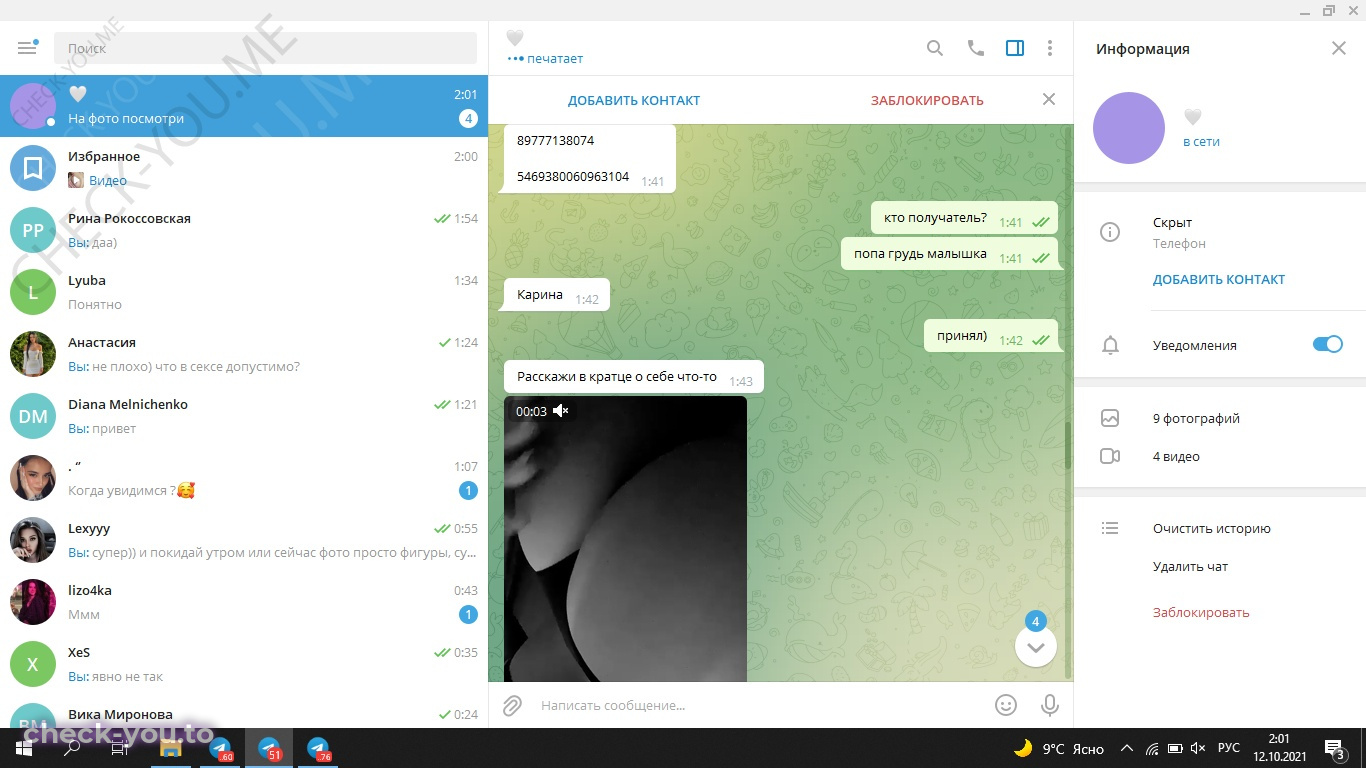The height and width of the screenshot is (768, 1366).
Task: Click the Избранное bookmark avatar
Action: [x=33, y=168]
